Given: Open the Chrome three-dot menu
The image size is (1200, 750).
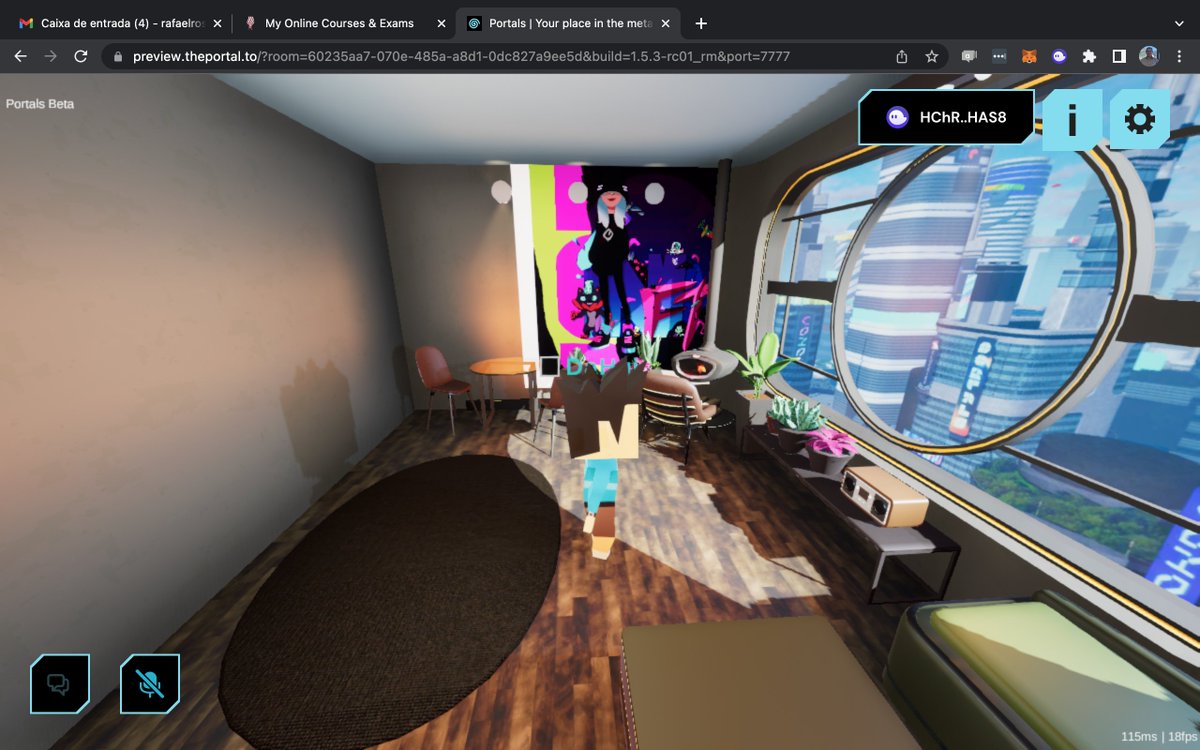Looking at the screenshot, I should [x=1179, y=57].
